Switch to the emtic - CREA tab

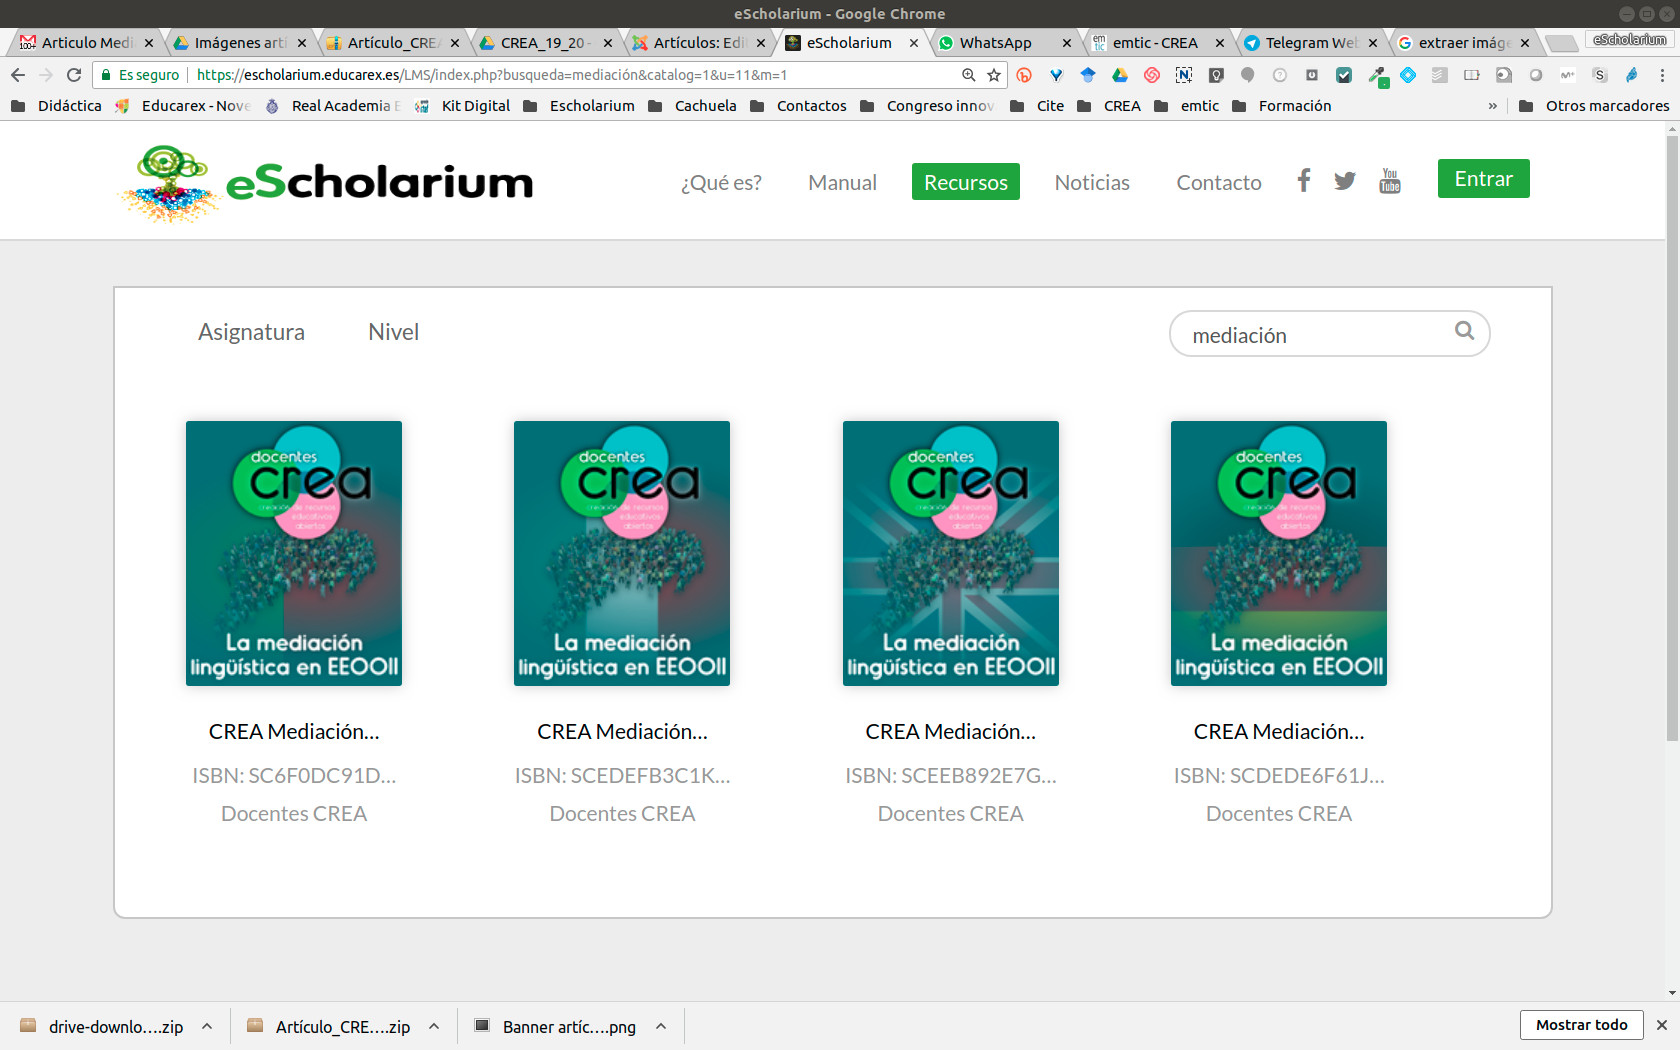click(x=1156, y=43)
